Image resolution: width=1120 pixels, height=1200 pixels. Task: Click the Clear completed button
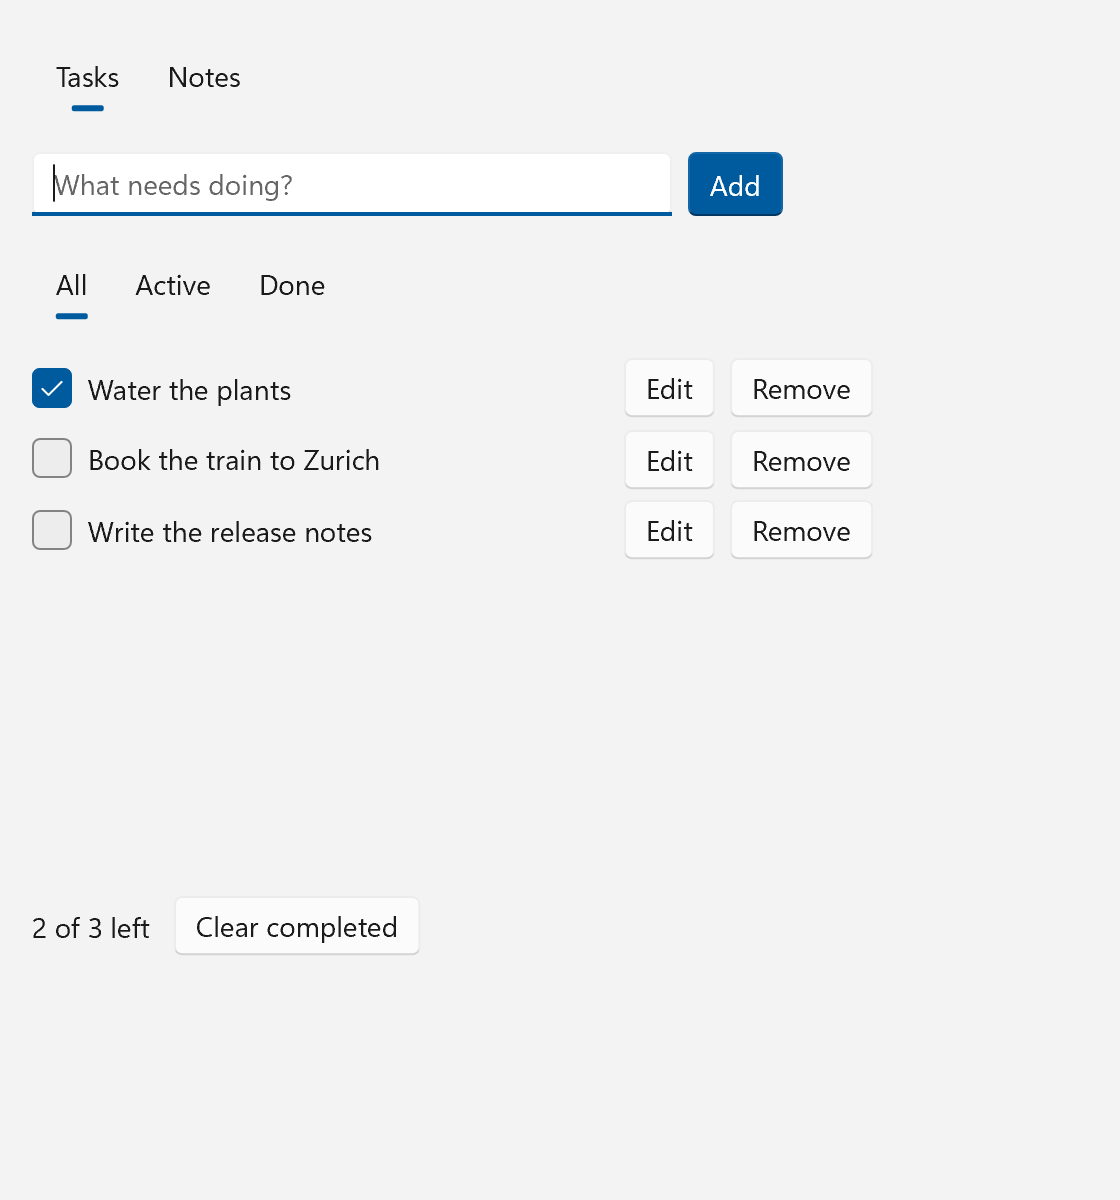[297, 927]
